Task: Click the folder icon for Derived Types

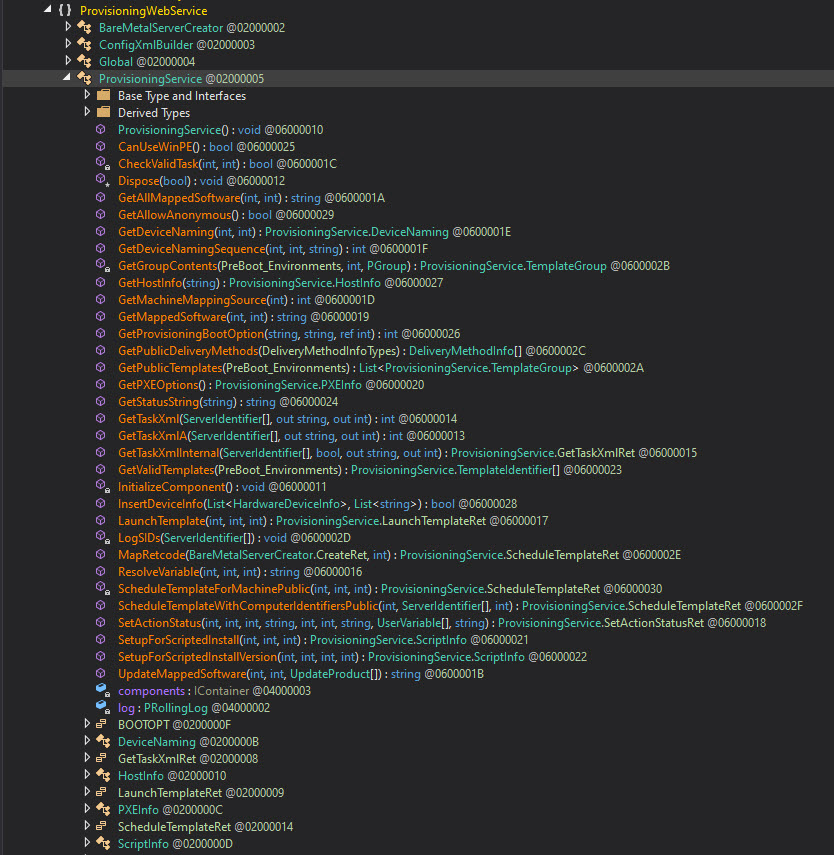Action: point(104,112)
